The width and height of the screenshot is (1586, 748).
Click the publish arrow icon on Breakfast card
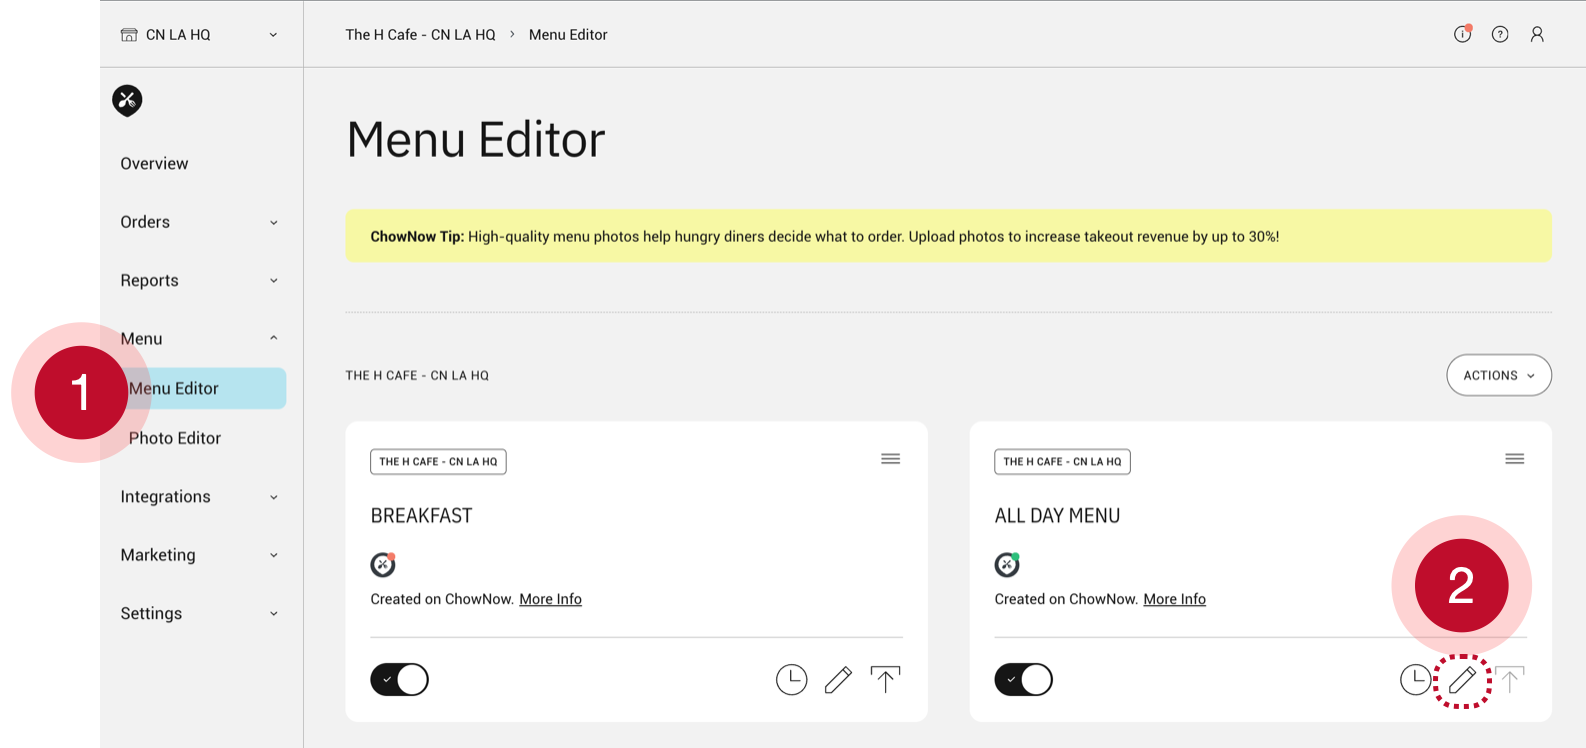coord(885,680)
